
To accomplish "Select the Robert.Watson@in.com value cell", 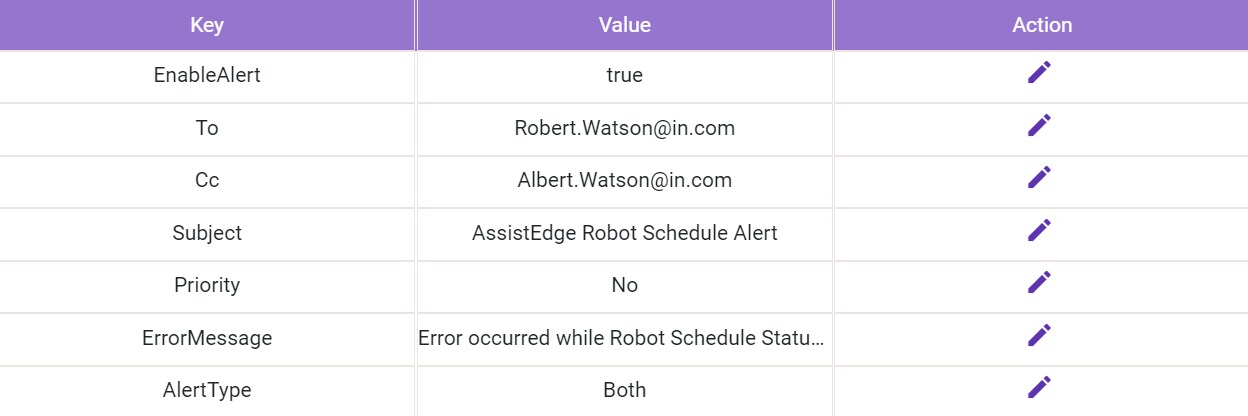I will (x=625, y=128).
